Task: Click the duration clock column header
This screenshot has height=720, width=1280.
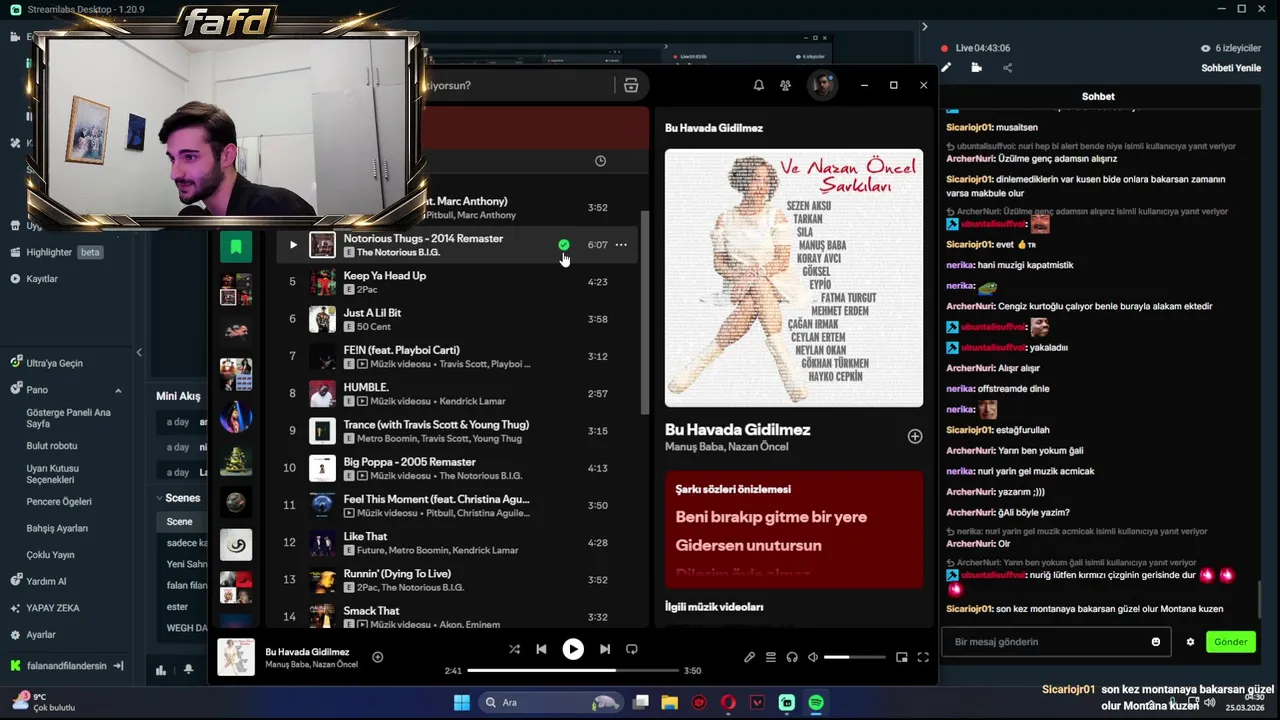Action: pos(600,161)
